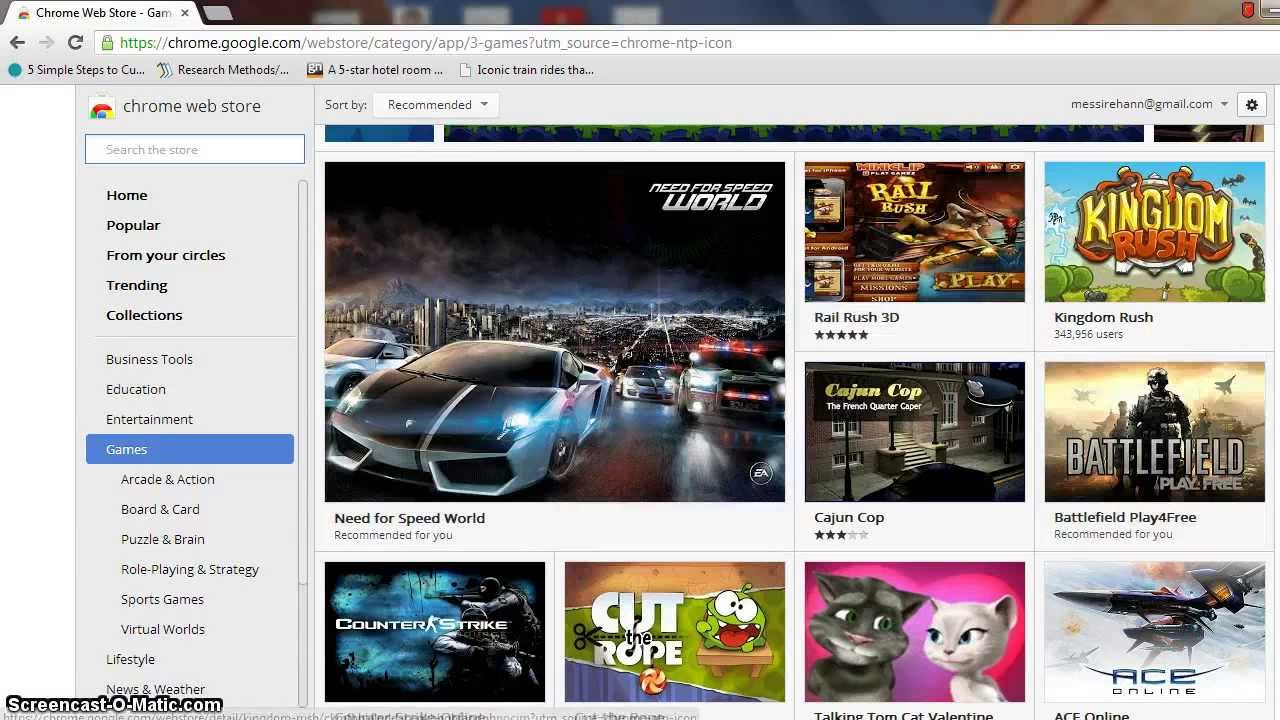Screen dimensions: 1280x720
Task: Click the Cajun Cop star rating
Action: [841, 535]
